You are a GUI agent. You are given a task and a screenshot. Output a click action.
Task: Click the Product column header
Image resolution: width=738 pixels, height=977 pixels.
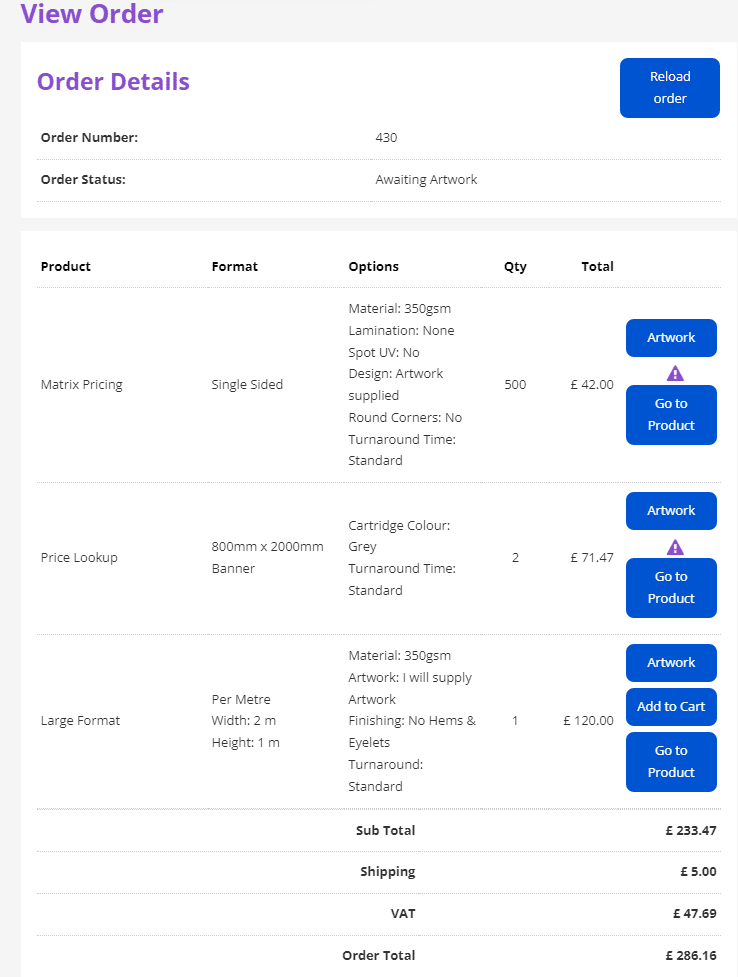click(x=66, y=267)
